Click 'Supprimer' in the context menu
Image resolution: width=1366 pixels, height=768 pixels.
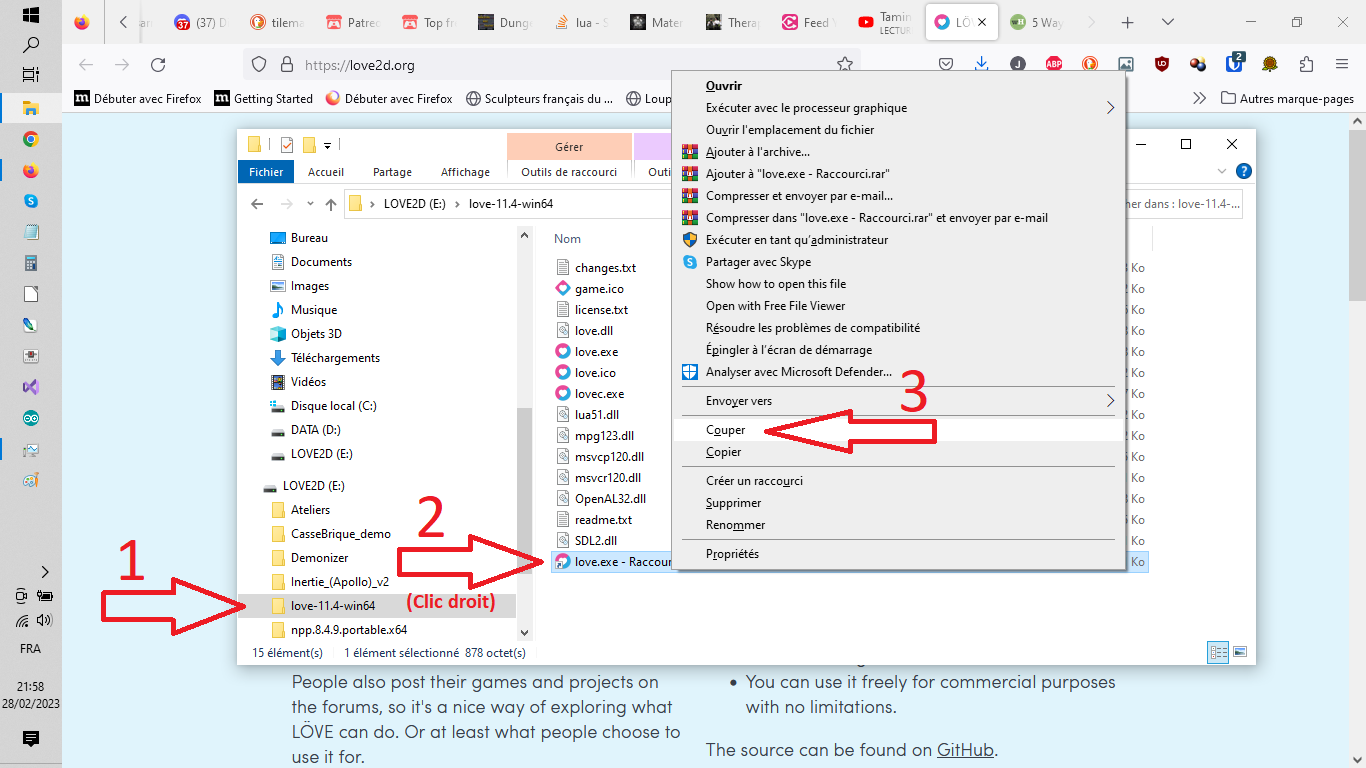(898, 503)
